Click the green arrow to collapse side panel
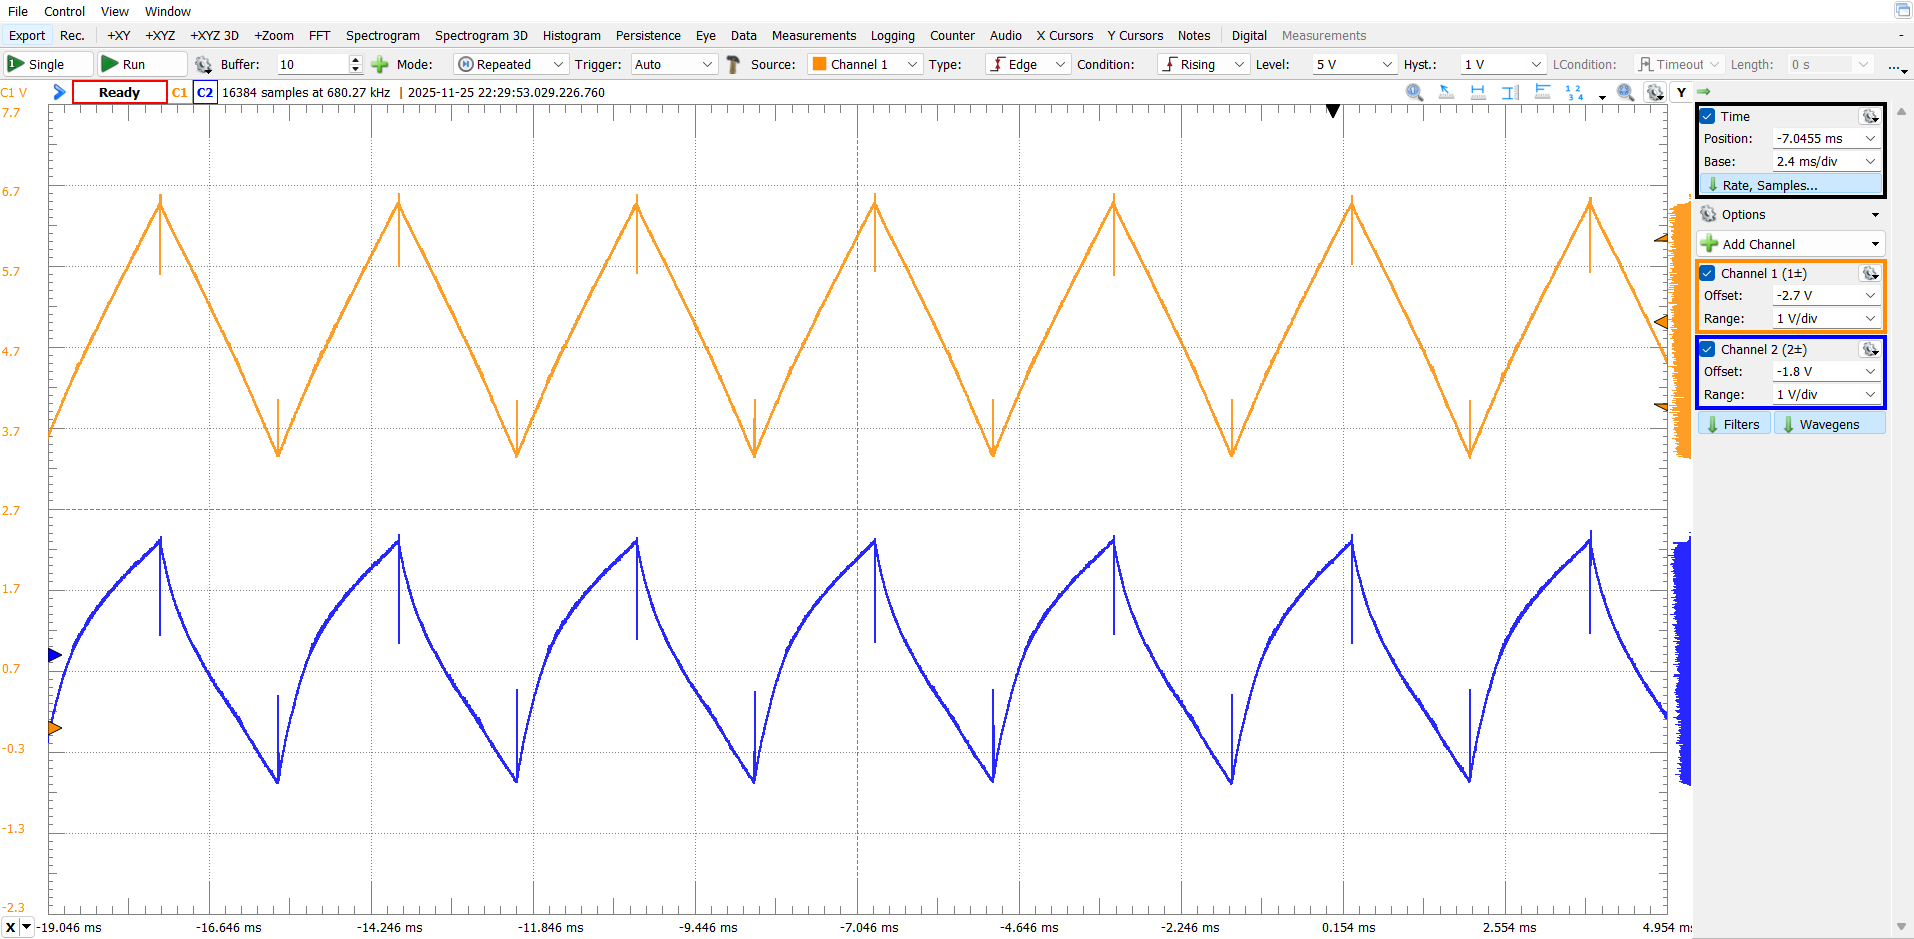Viewport: 1914px width, 939px height. [x=1704, y=92]
